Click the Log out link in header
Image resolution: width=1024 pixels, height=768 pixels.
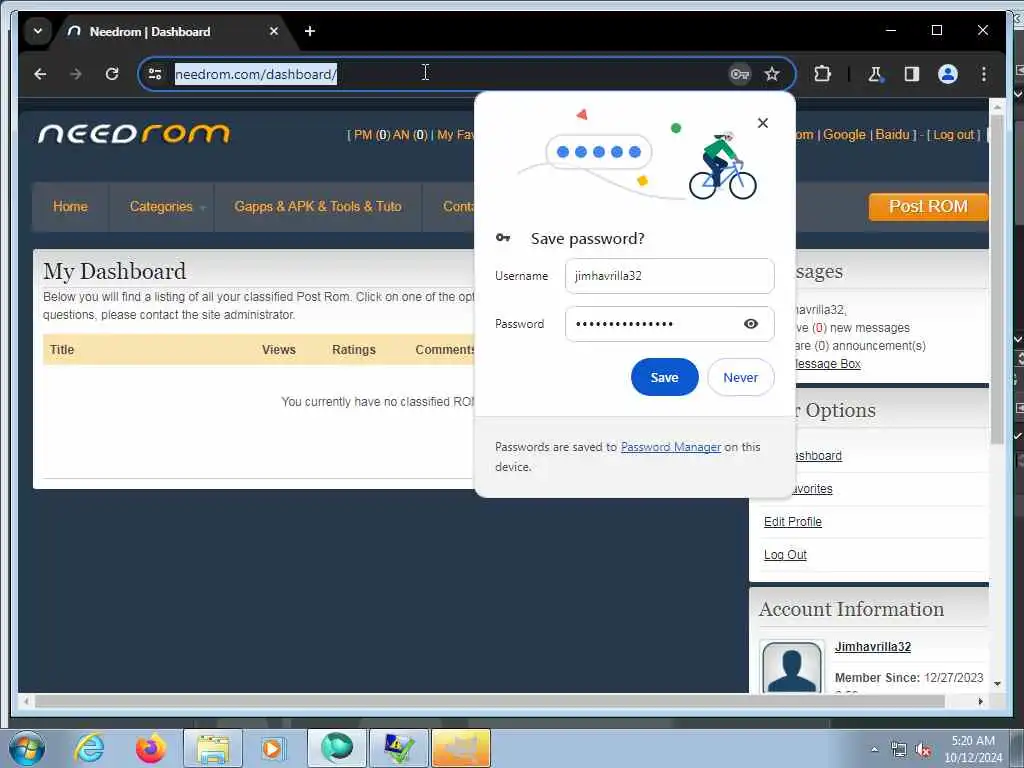pyautogui.click(x=953, y=135)
